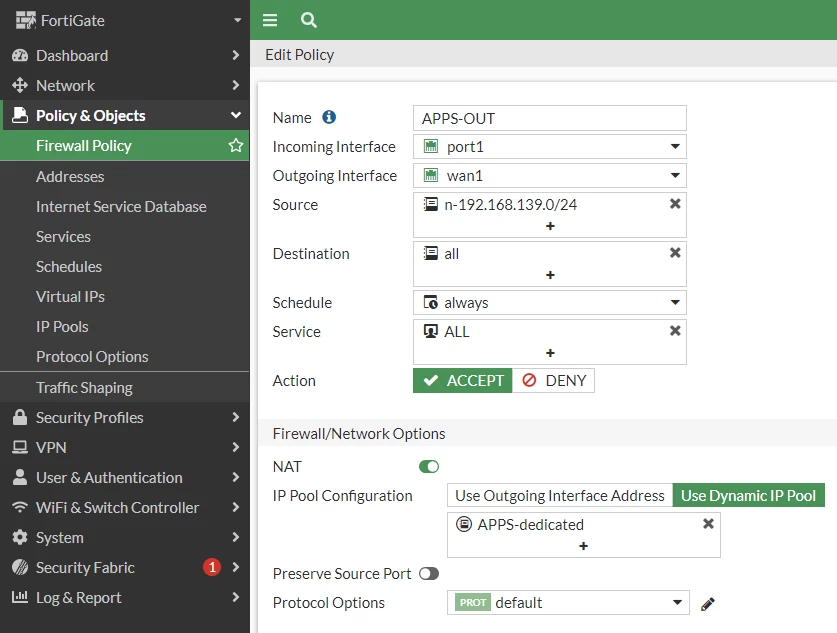Viewport: 837px width, 633px height.
Task: Click the Network arrows icon
Action: click(20, 85)
